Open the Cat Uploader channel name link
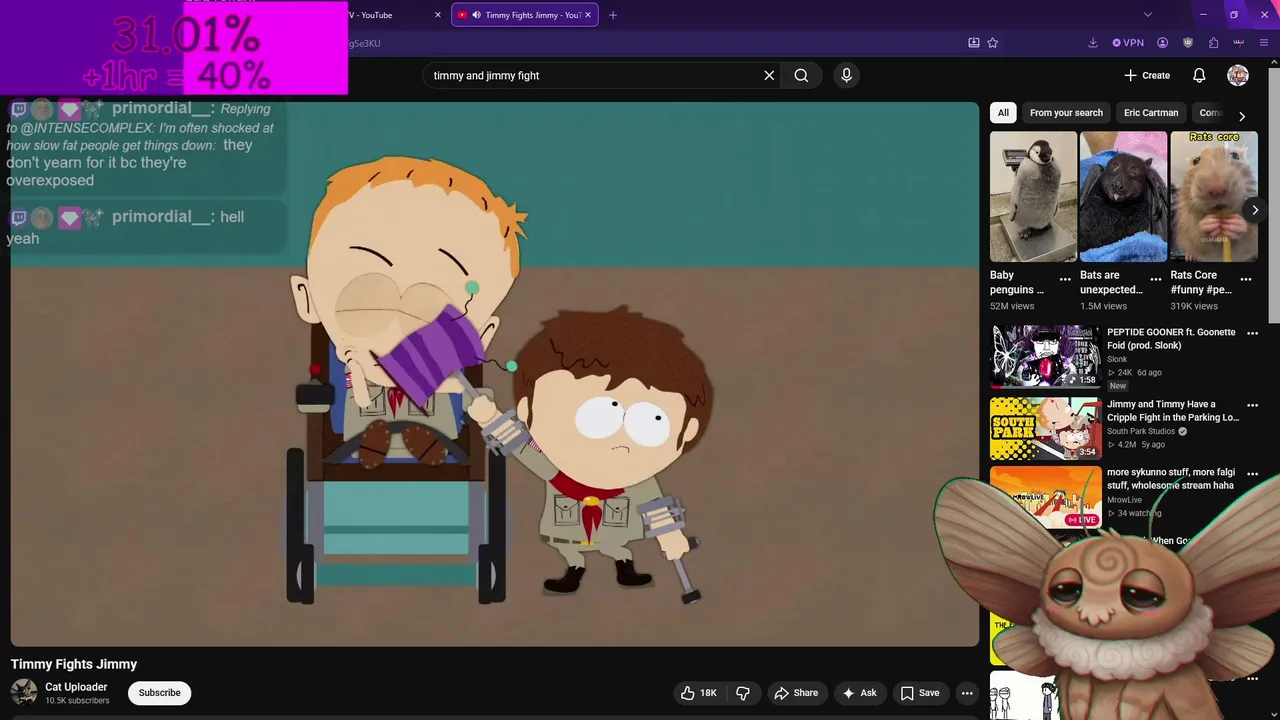The height and width of the screenshot is (720, 1280). coord(76,687)
